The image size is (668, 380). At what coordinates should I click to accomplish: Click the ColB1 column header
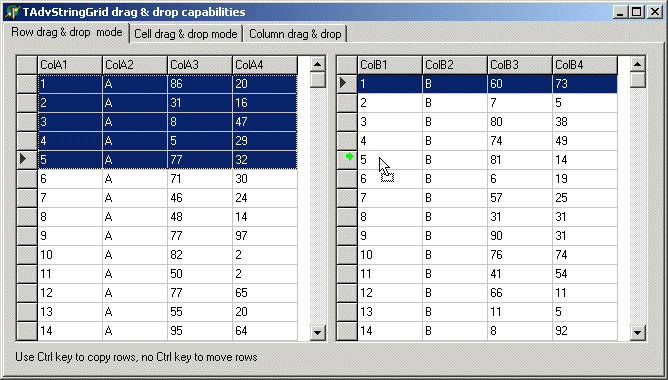pyautogui.click(x=390, y=65)
